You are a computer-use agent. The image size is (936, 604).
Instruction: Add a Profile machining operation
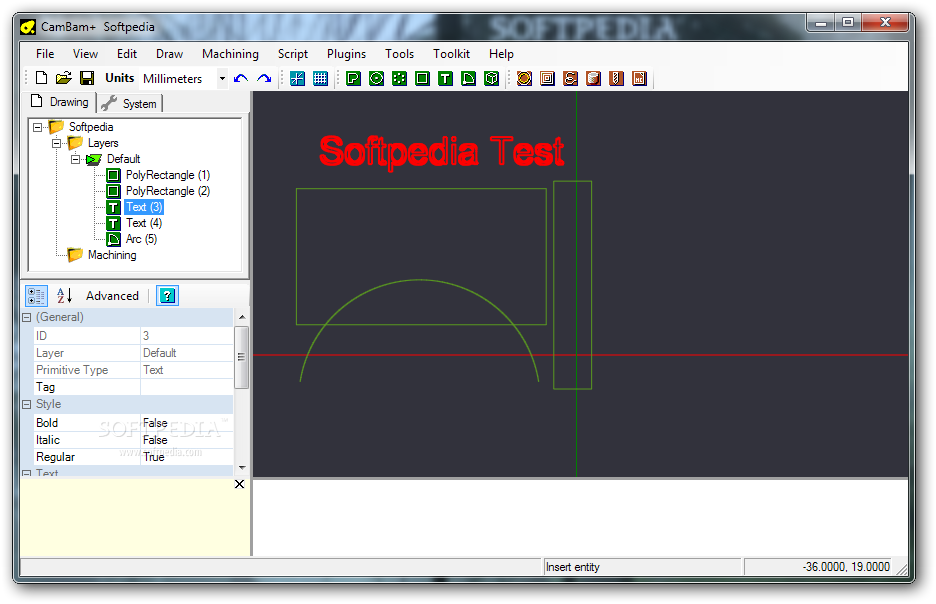524,78
